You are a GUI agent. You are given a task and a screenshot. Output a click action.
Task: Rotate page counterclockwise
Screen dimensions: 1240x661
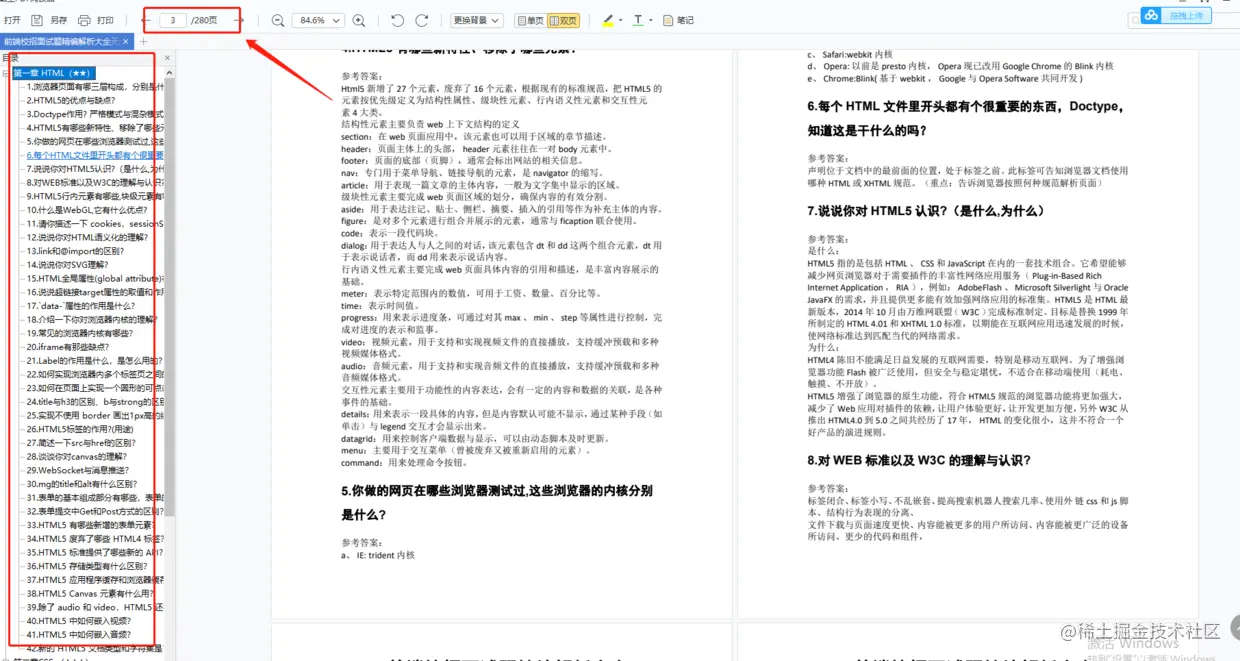[x=397, y=20]
